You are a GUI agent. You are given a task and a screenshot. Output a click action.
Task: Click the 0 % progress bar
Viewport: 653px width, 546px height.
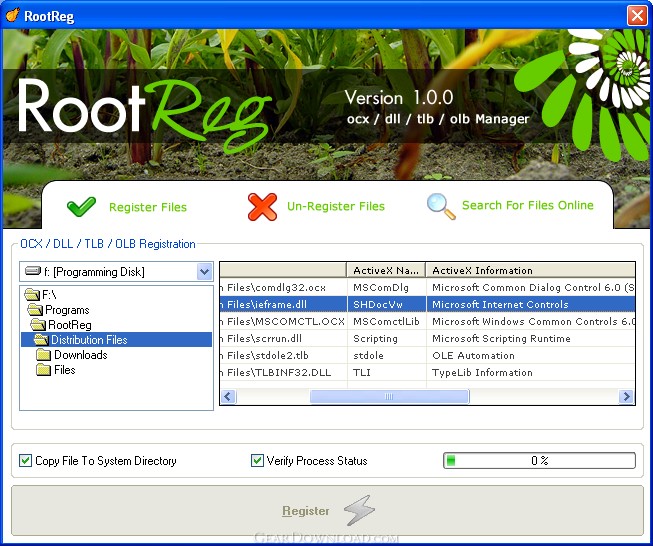pos(539,460)
